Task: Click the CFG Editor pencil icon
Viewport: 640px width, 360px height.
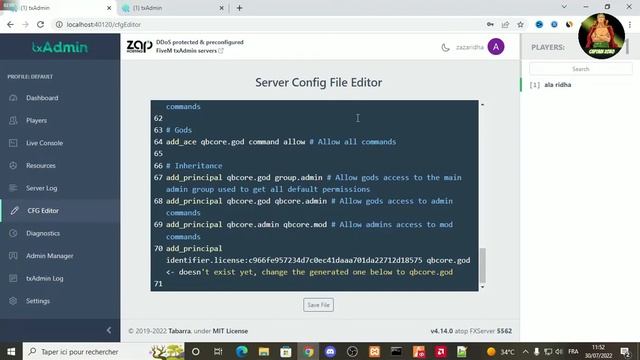Action: point(14,211)
